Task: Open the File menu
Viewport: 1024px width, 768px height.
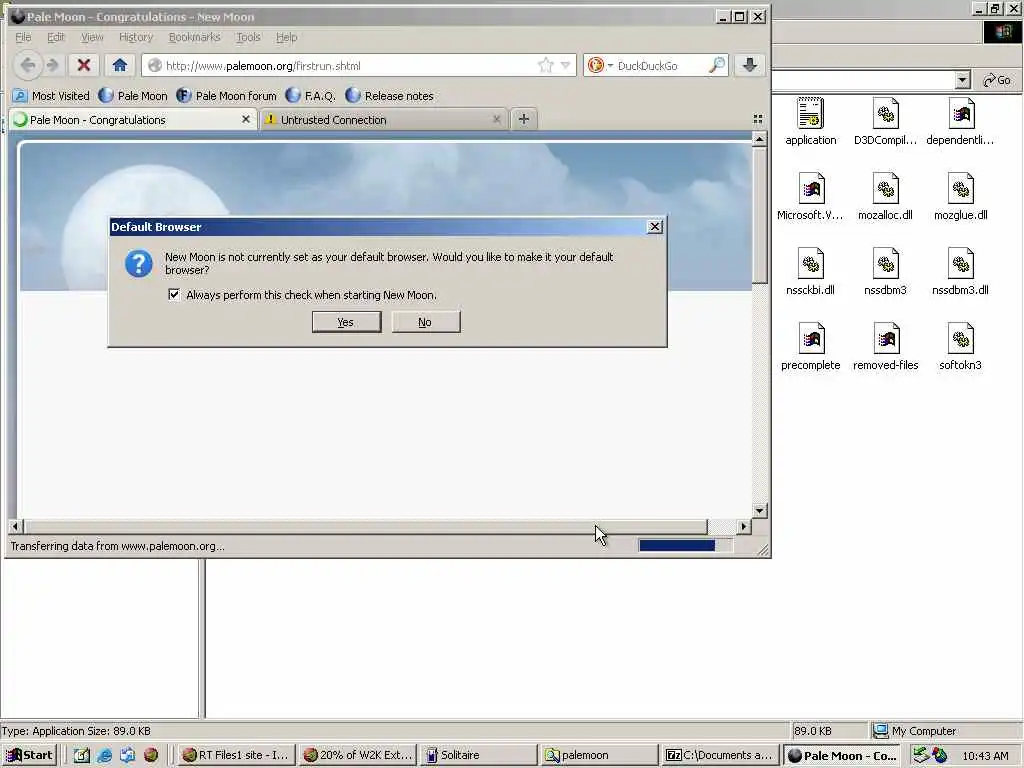Action: 23,37
